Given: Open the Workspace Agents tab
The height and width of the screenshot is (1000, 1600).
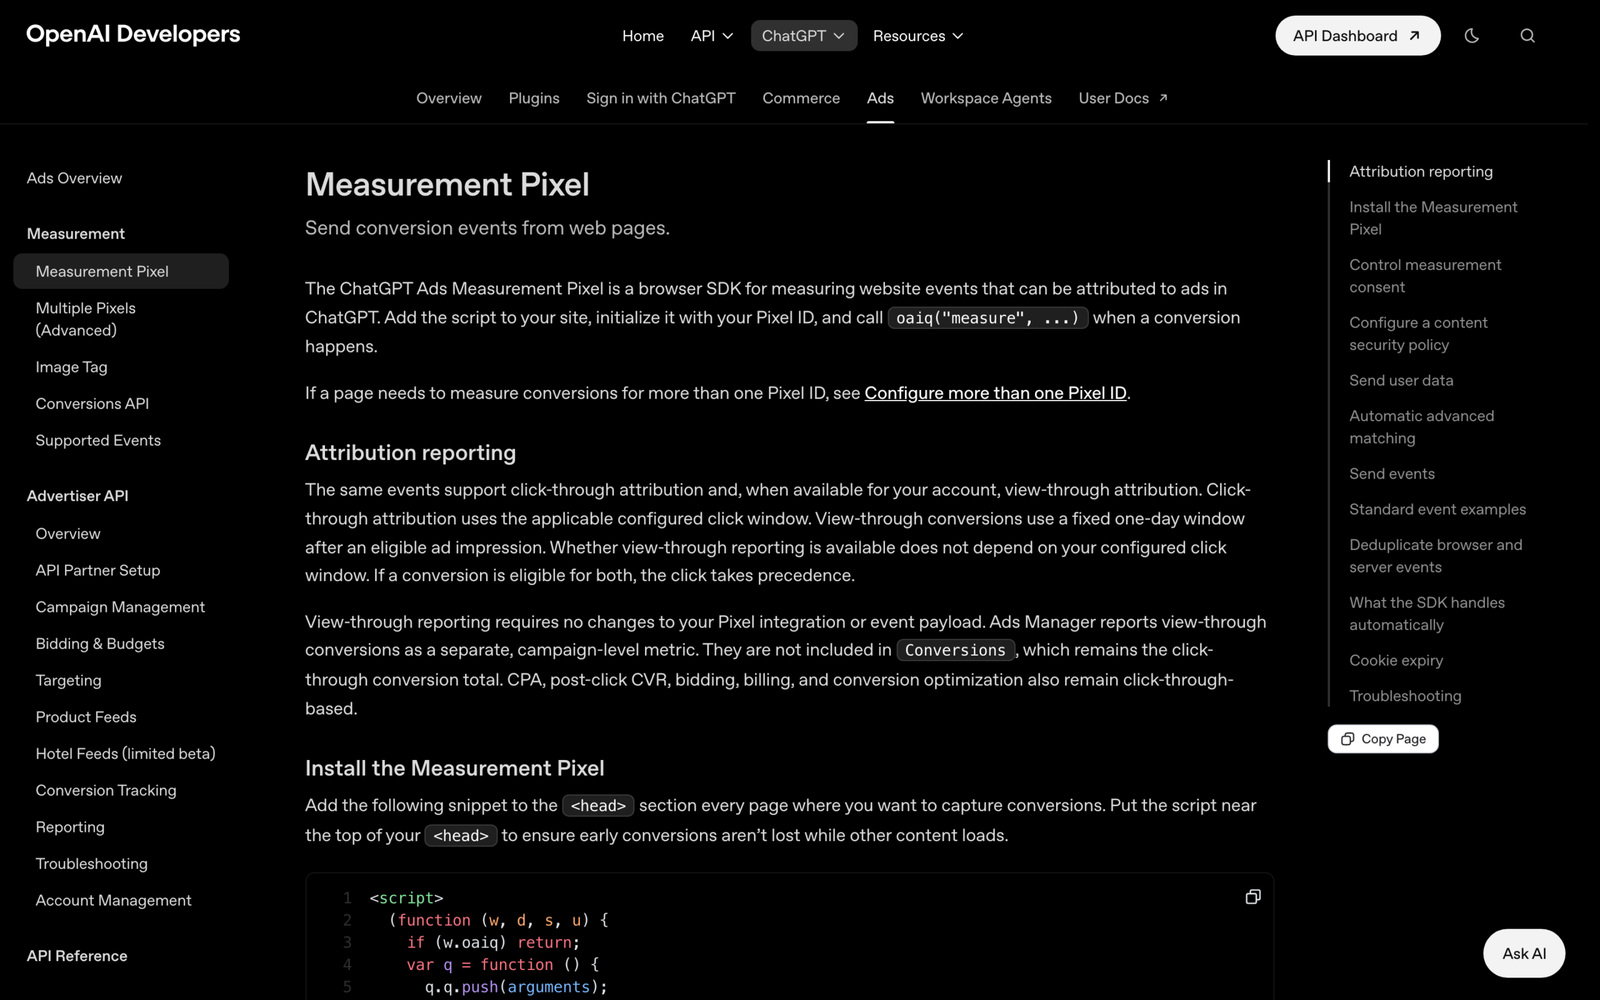Looking at the screenshot, I should [986, 98].
